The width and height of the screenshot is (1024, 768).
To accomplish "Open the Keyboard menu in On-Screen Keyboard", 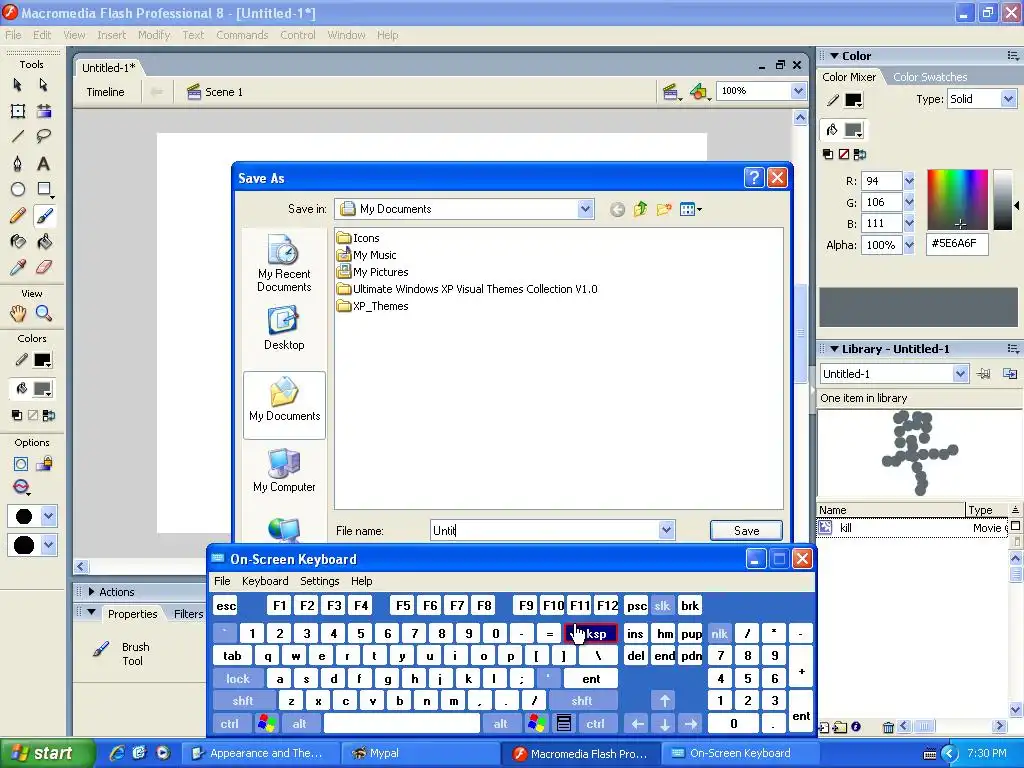I will coord(265,581).
